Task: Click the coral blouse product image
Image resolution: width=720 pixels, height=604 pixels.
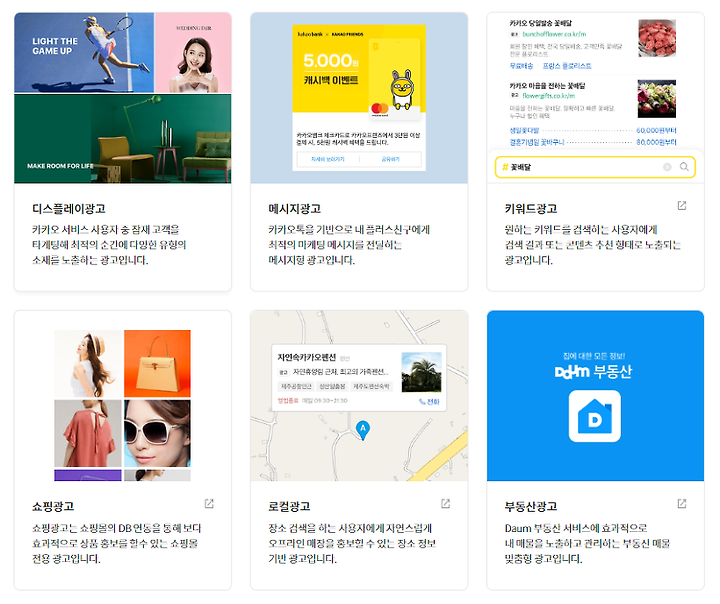Action: [88, 433]
